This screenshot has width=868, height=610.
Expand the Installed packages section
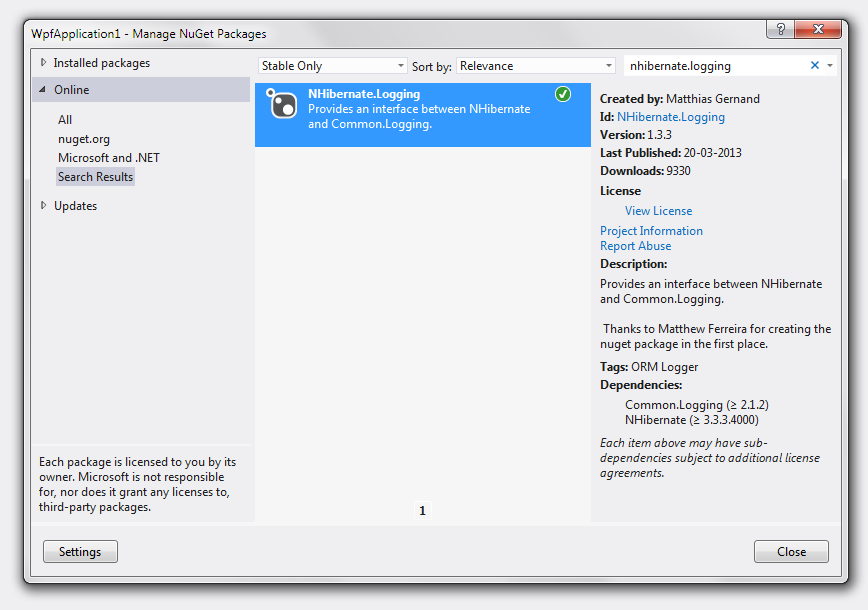click(x=43, y=63)
